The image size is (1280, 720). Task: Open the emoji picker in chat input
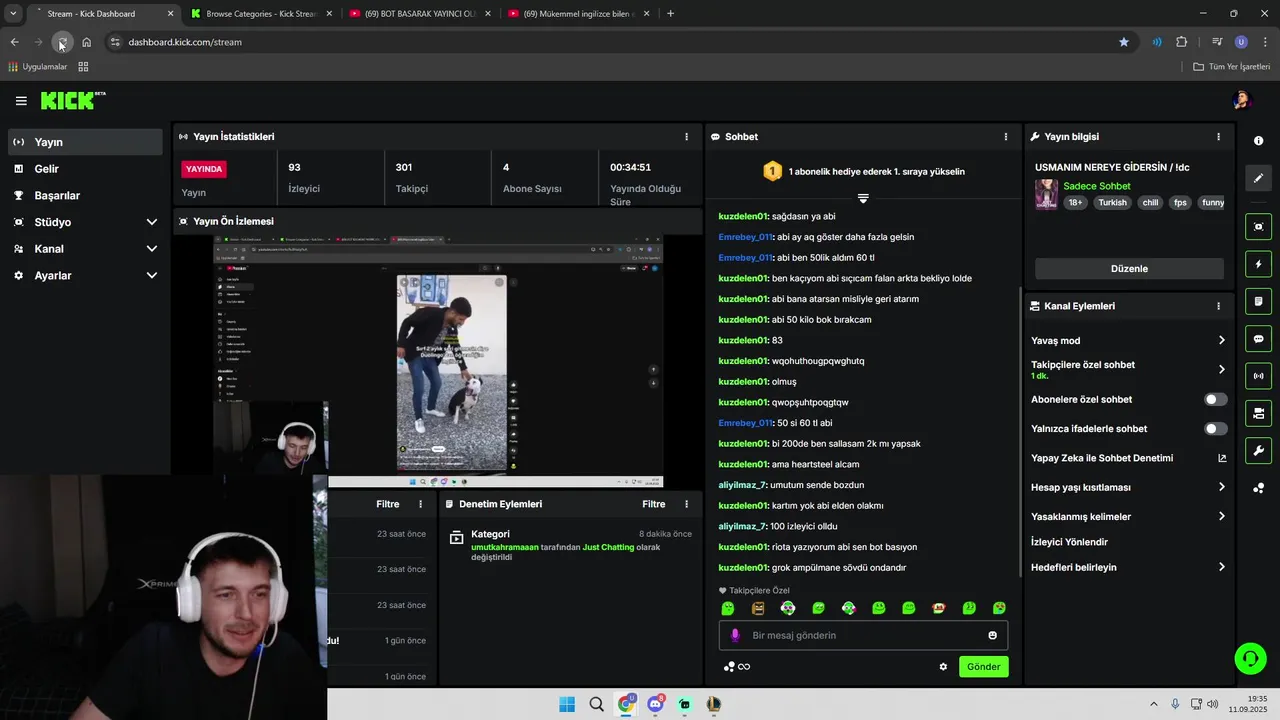click(992, 635)
